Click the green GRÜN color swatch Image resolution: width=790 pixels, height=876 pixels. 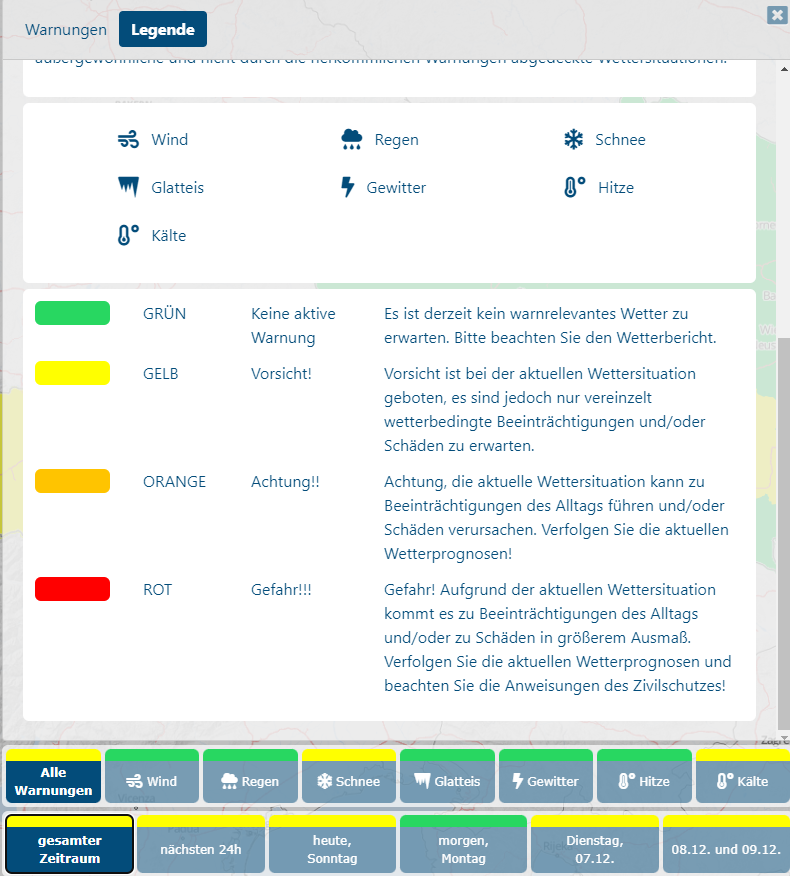point(73,313)
